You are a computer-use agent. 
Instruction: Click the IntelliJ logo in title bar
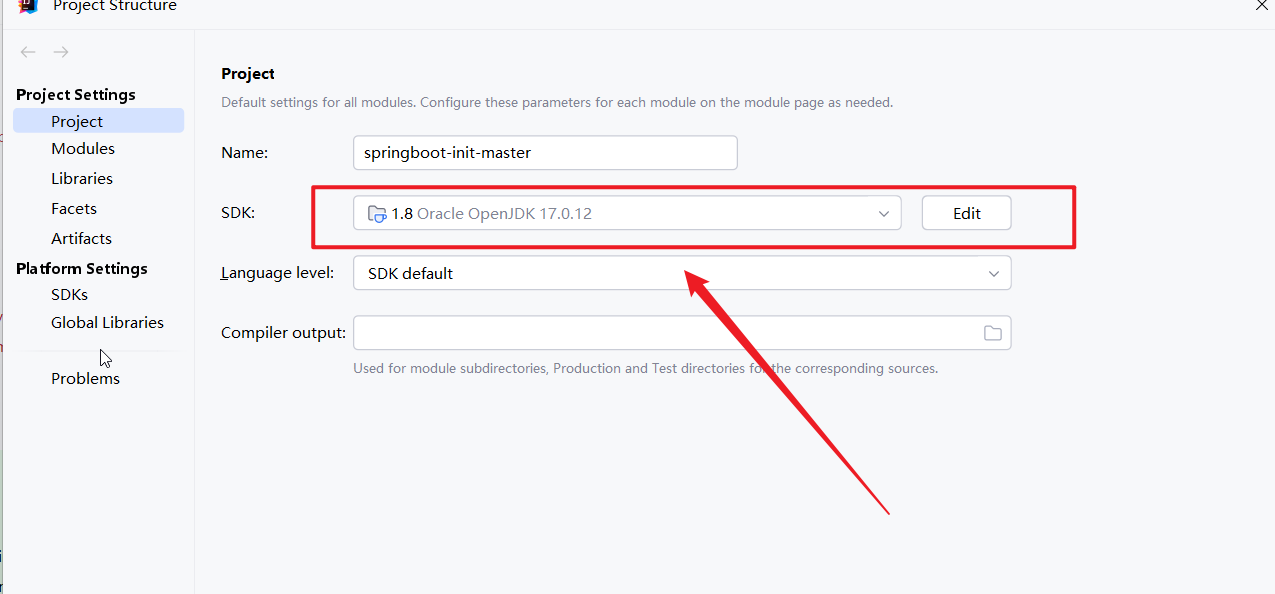pos(28,6)
